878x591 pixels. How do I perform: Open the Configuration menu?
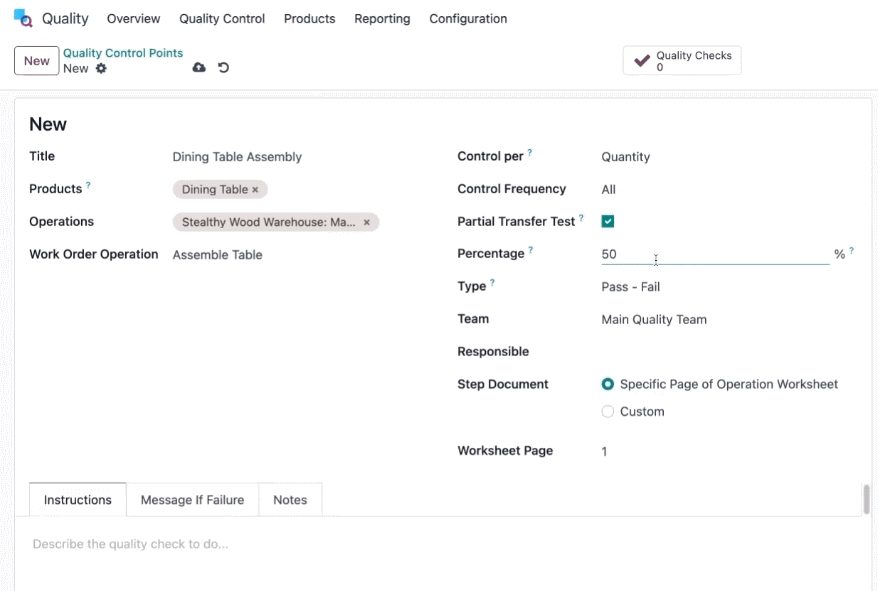[468, 18]
